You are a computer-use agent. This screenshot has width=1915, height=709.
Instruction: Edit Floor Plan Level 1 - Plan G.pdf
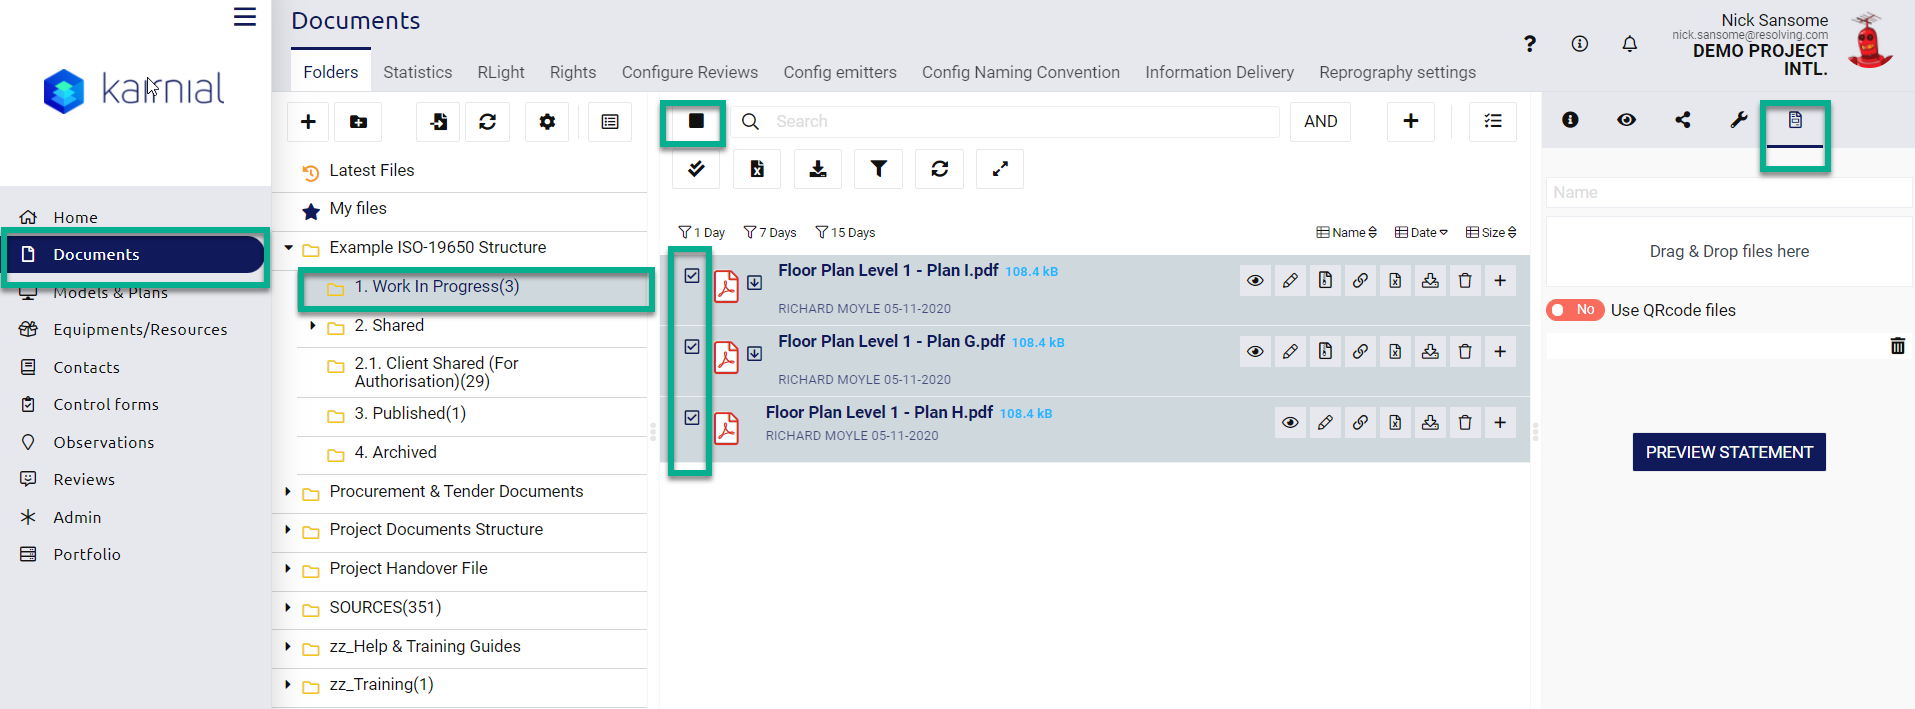point(1290,352)
